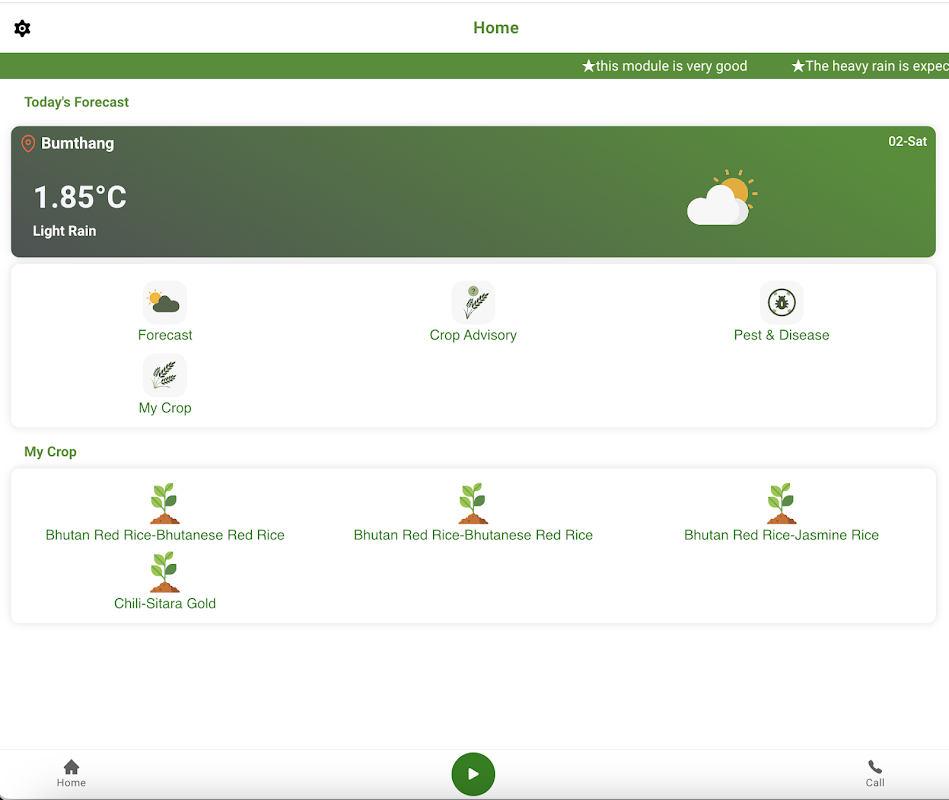Tap the My Crop wheat icon
The image size is (949, 800).
pos(165,375)
